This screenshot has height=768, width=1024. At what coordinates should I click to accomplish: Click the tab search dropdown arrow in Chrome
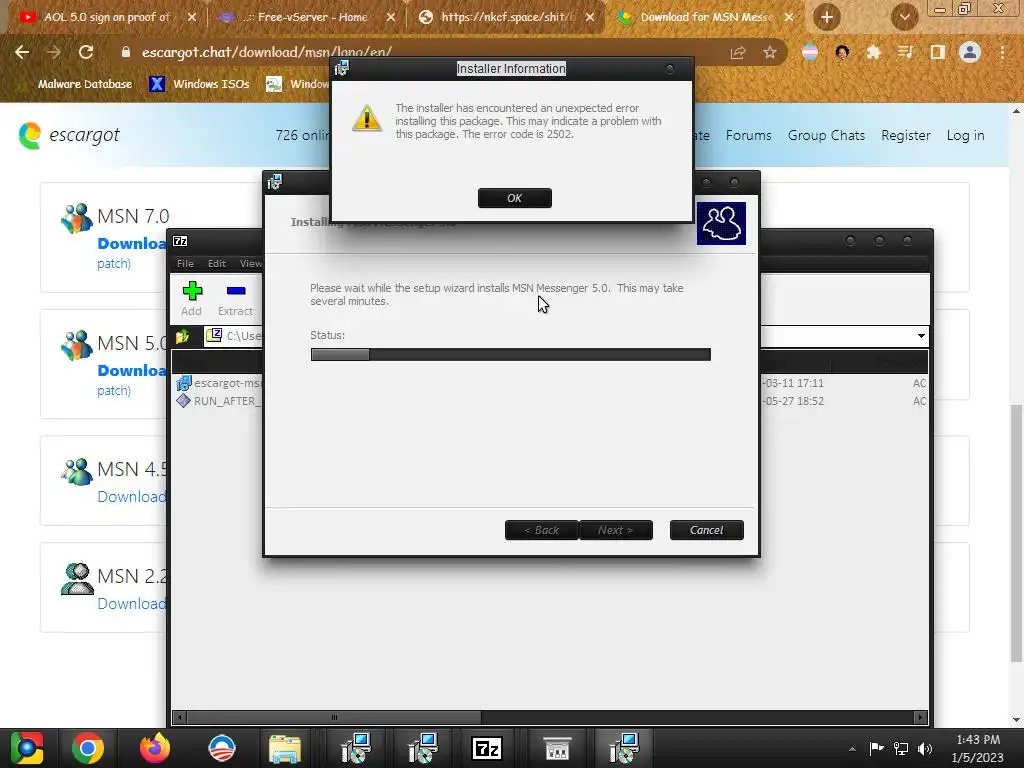[x=904, y=17]
